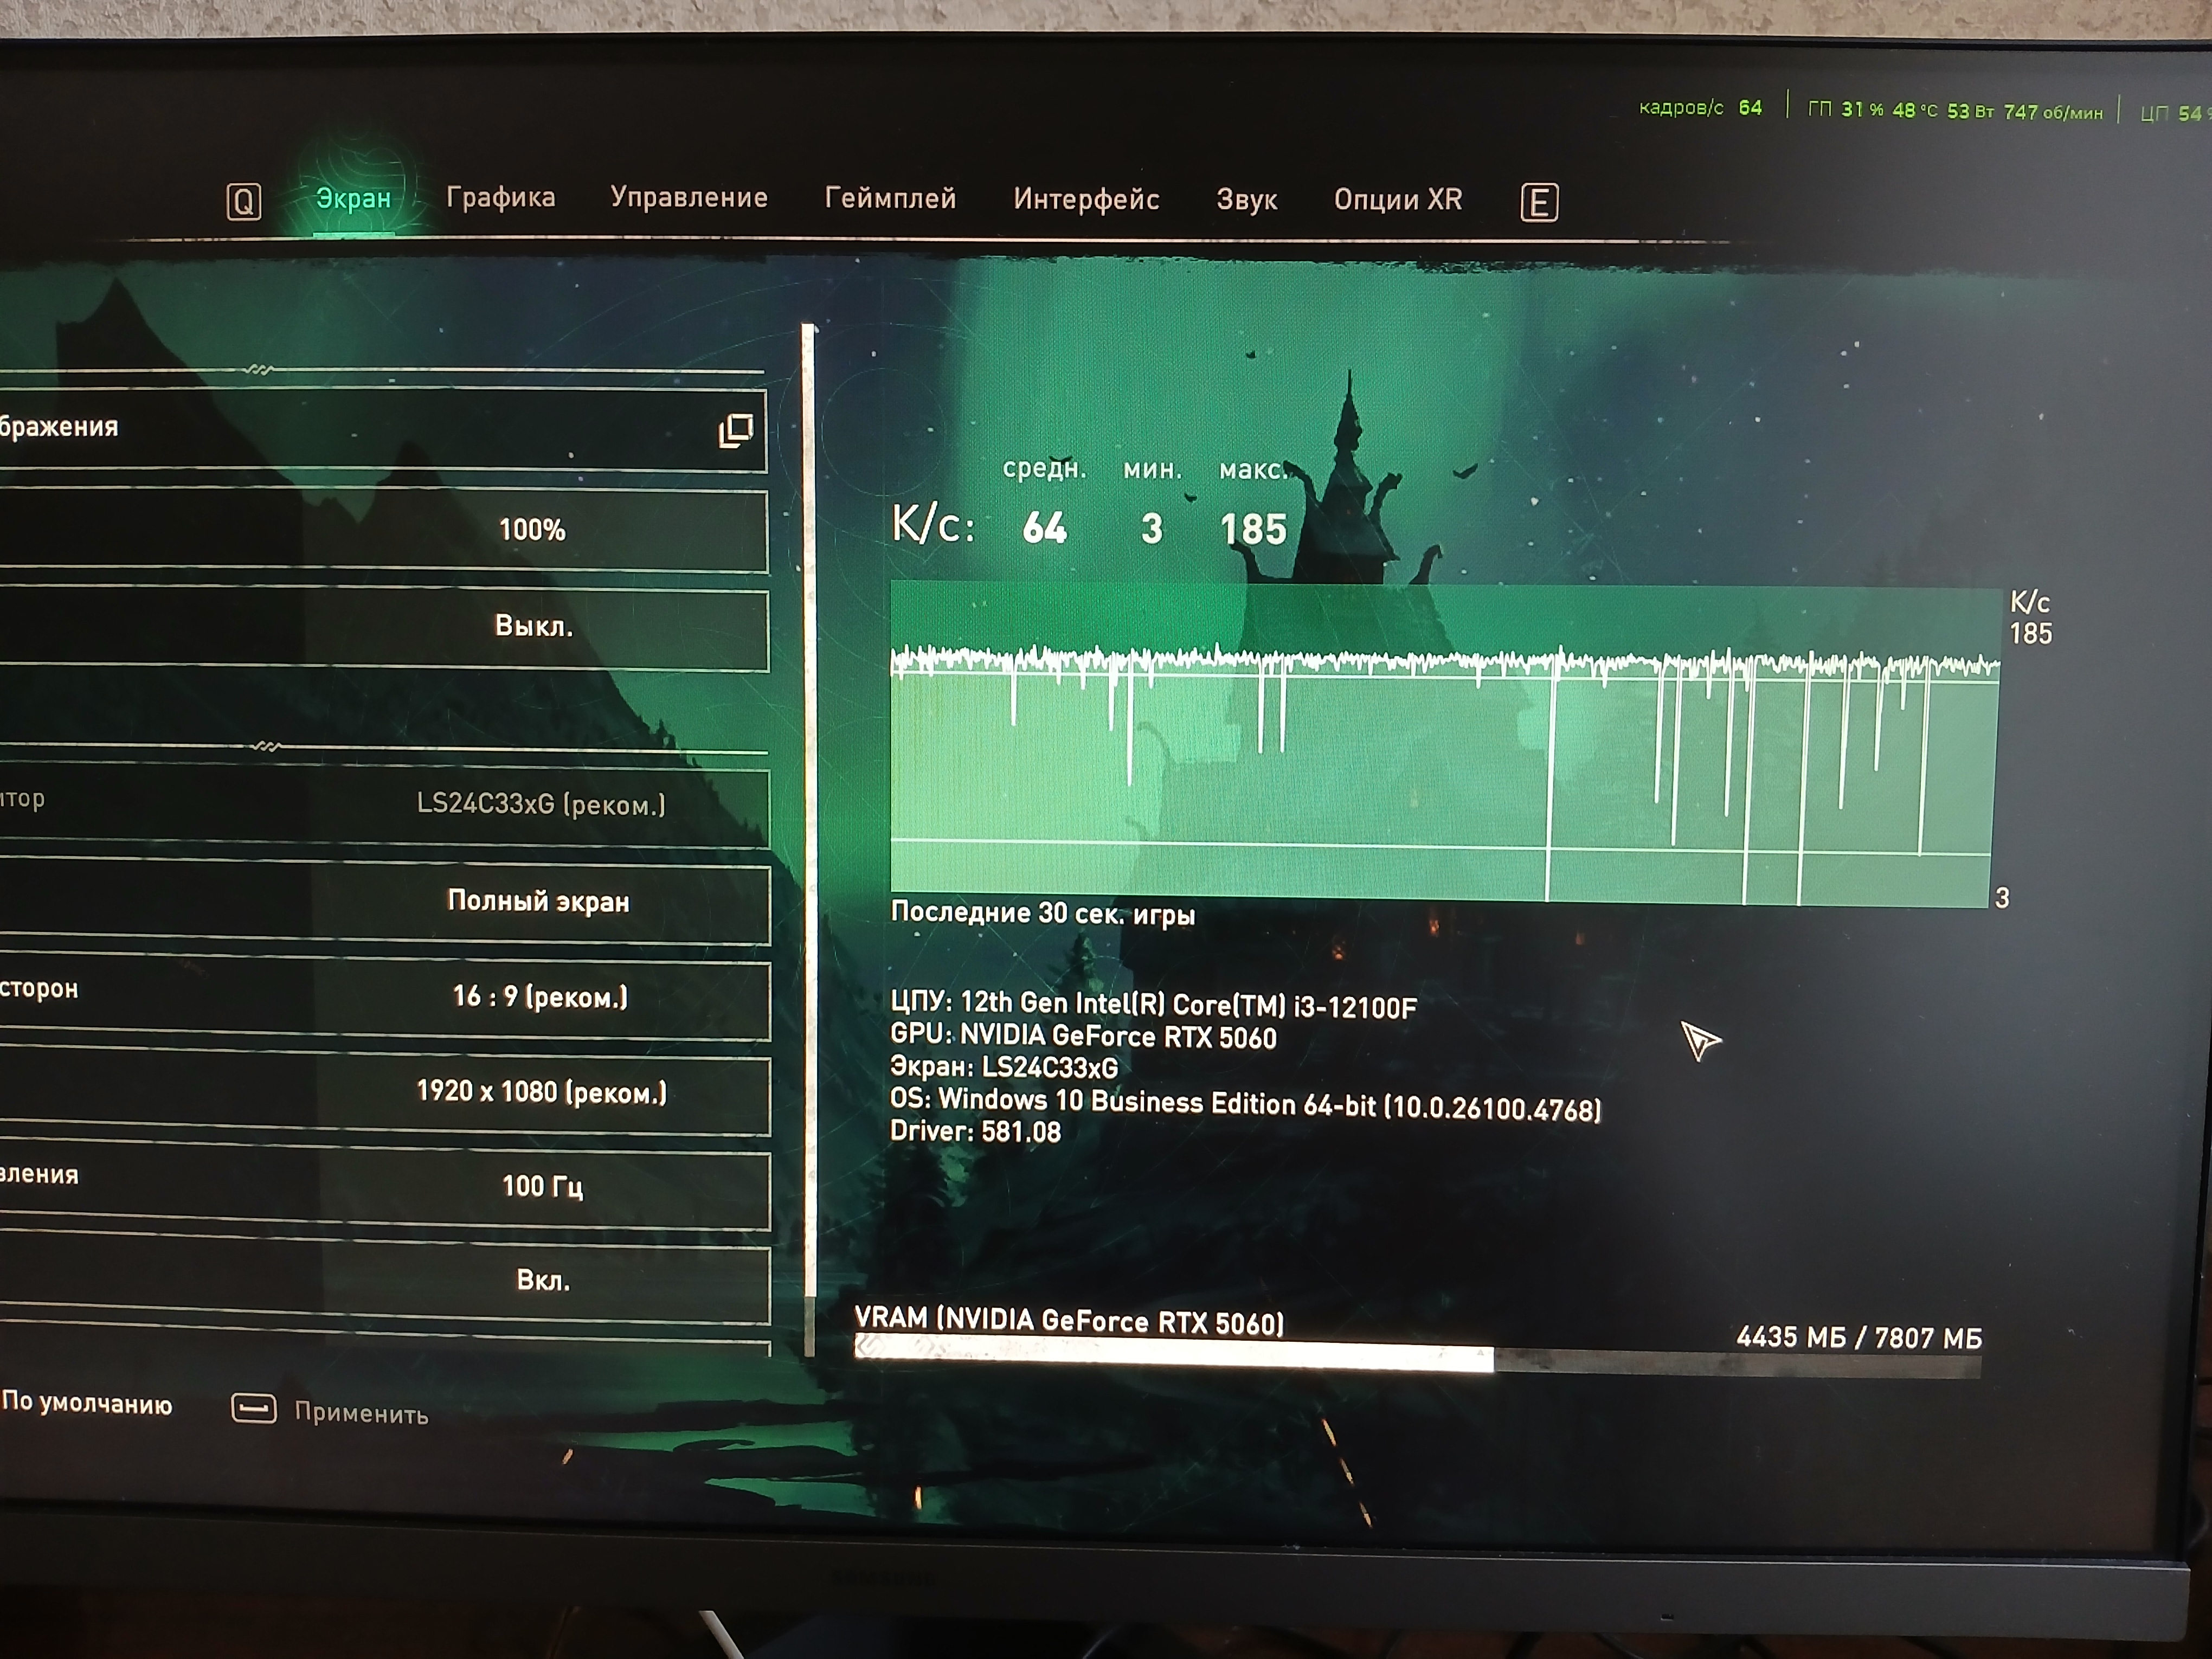Switch to the Управление tab
This screenshot has width=2212, height=1659.
click(689, 198)
